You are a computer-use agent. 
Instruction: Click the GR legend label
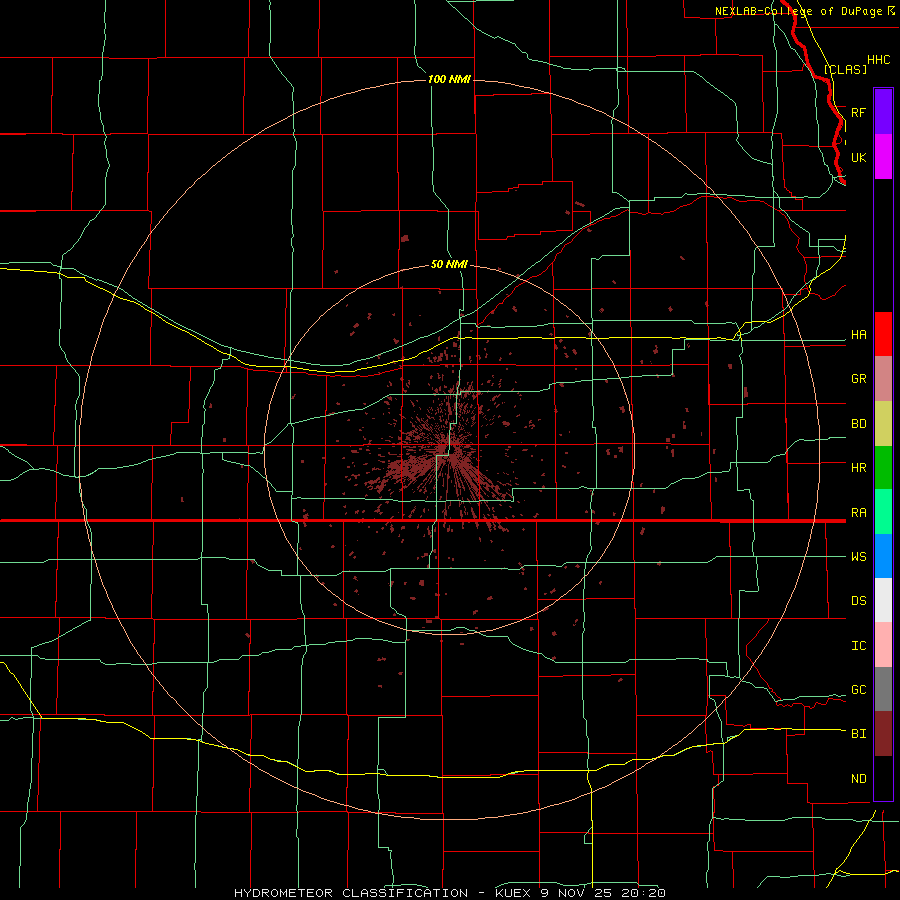click(858, 379)
